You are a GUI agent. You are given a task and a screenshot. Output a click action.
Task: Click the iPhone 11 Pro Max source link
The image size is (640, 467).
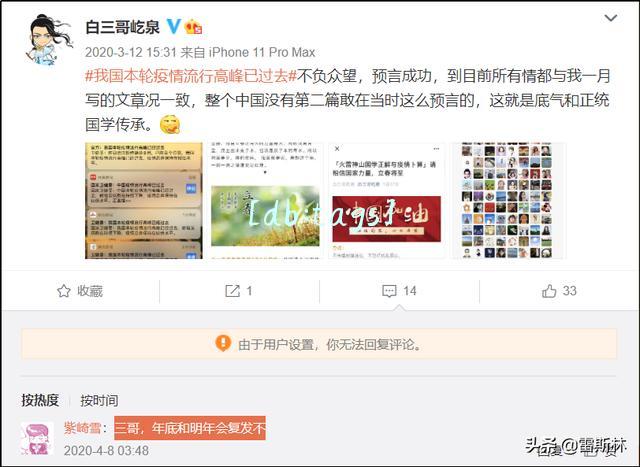[262, 52]
